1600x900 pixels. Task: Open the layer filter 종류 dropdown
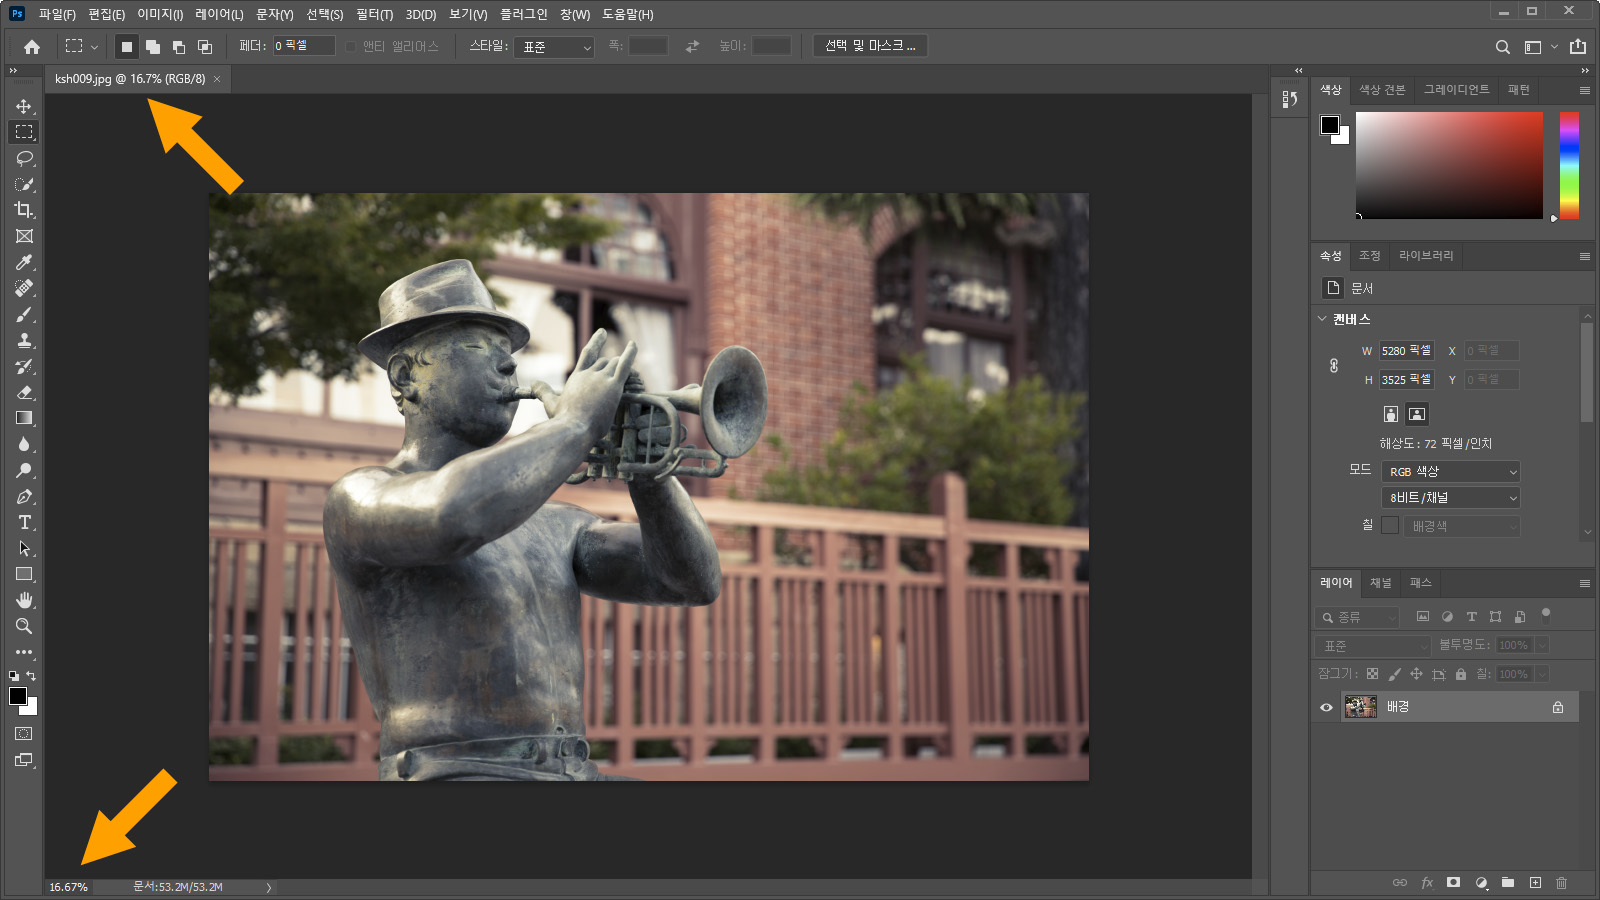(1358, 618)
